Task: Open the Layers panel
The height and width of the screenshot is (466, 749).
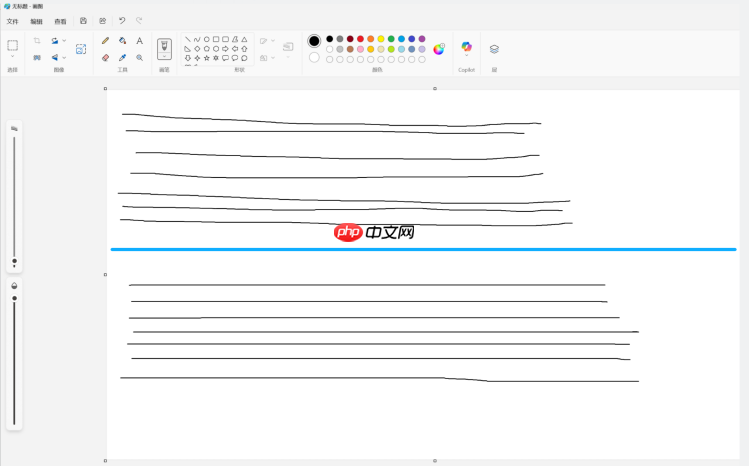Action: pos(494,48)
